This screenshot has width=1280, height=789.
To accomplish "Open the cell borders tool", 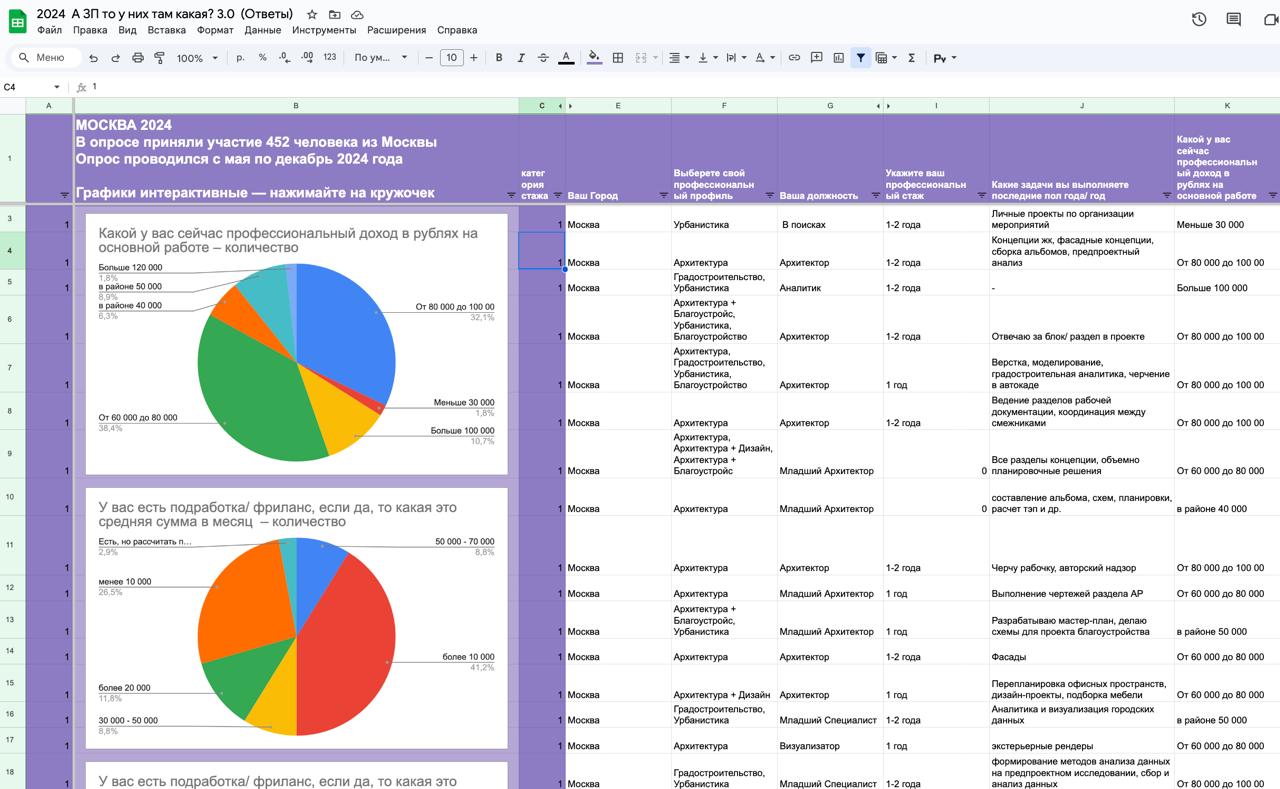I will click(618, 58).
